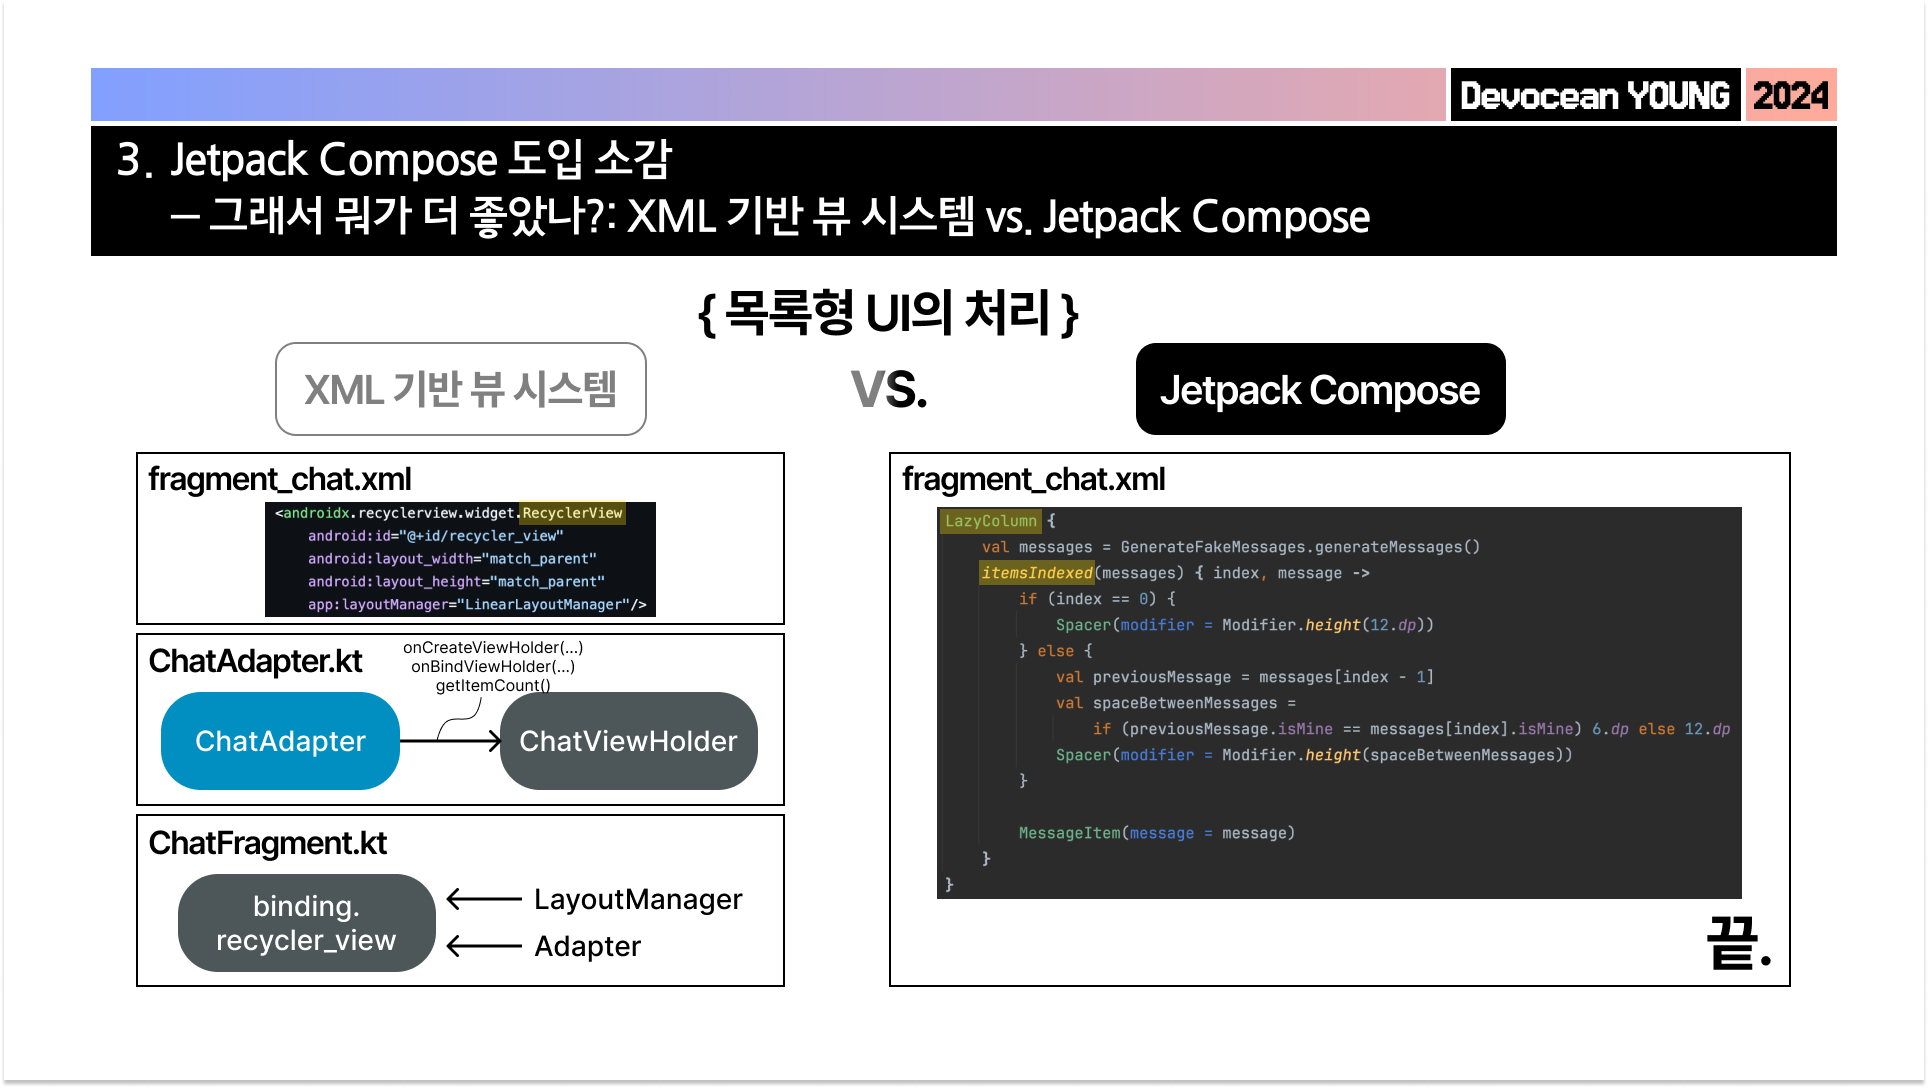Click the Spacer line with height(spaceBetweenMessages)
This screenshot has width=1928, height=1088.
pyautogui.click(x=1314, y=755)
